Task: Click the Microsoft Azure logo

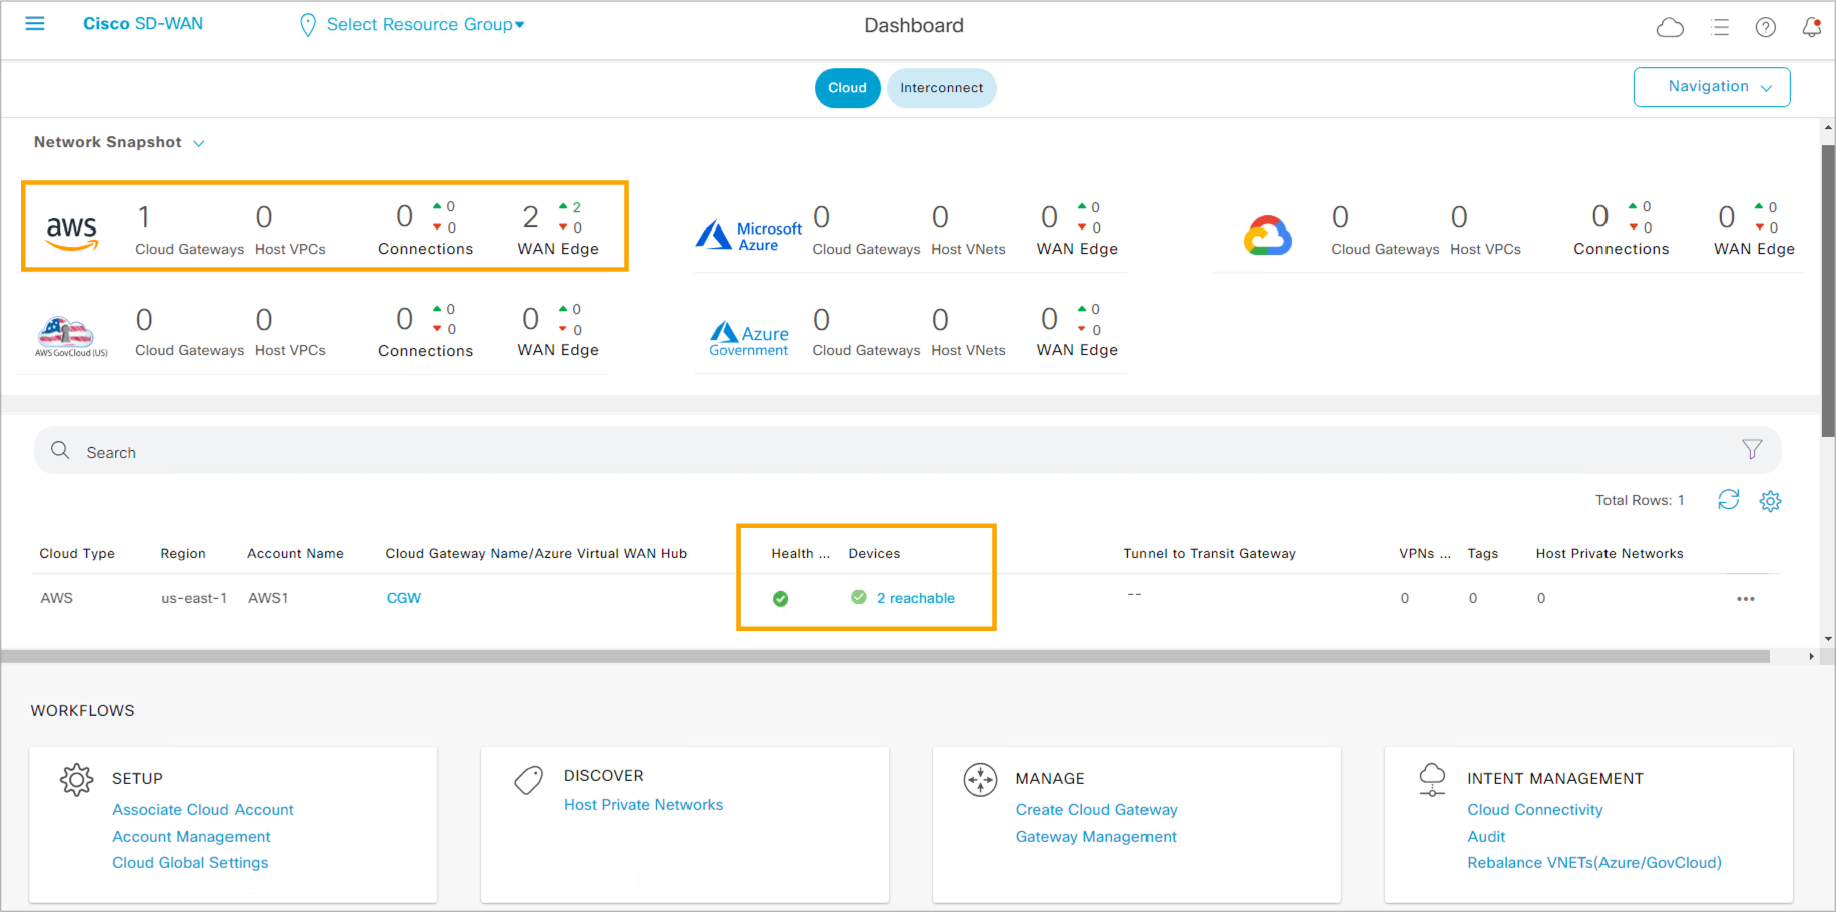Action: pyautogui.click(x=748, y=235)
